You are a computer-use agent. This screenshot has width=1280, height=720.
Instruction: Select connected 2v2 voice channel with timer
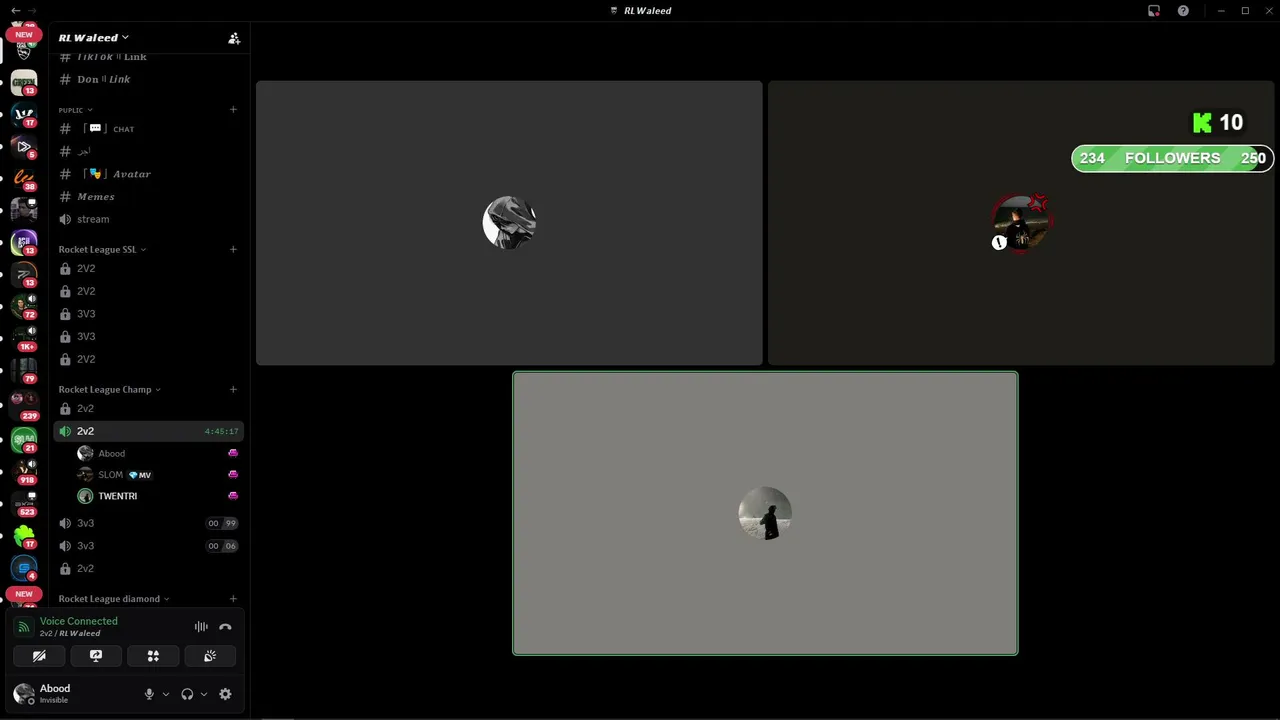[x=148, y=431]
